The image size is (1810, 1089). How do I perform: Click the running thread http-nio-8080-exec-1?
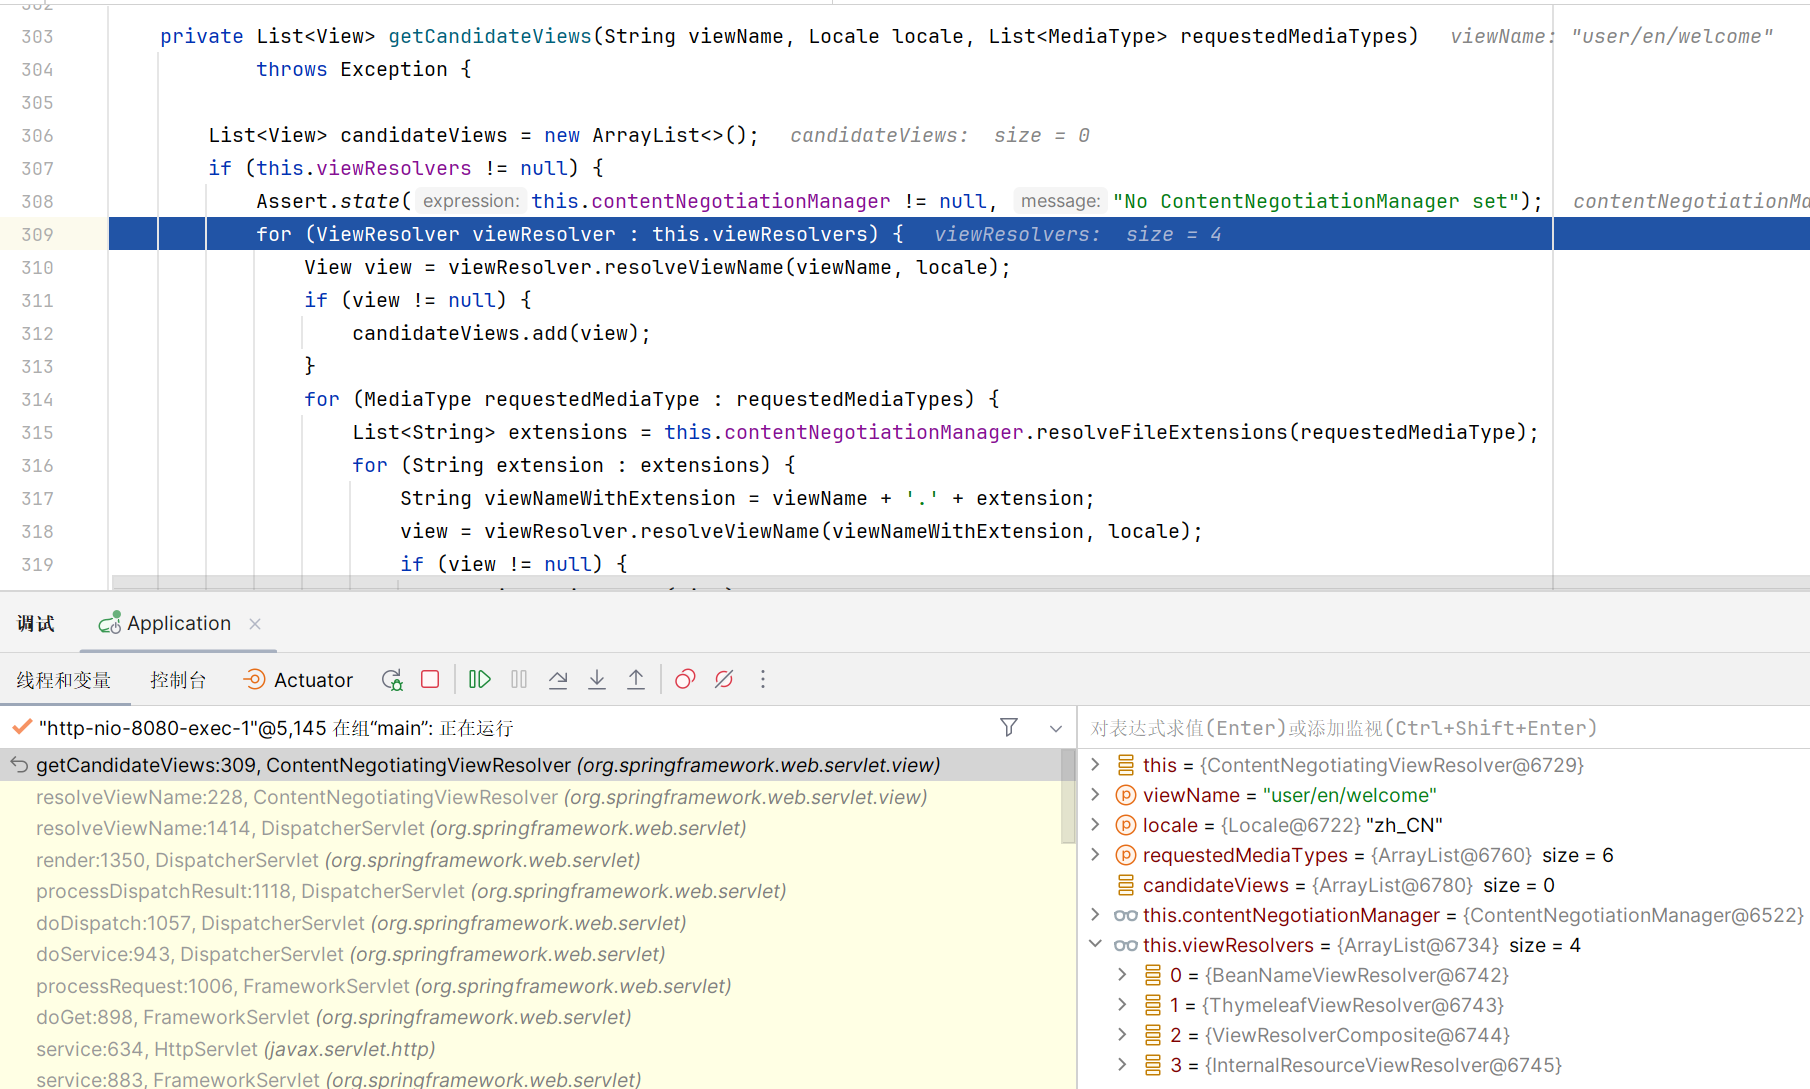275,728
